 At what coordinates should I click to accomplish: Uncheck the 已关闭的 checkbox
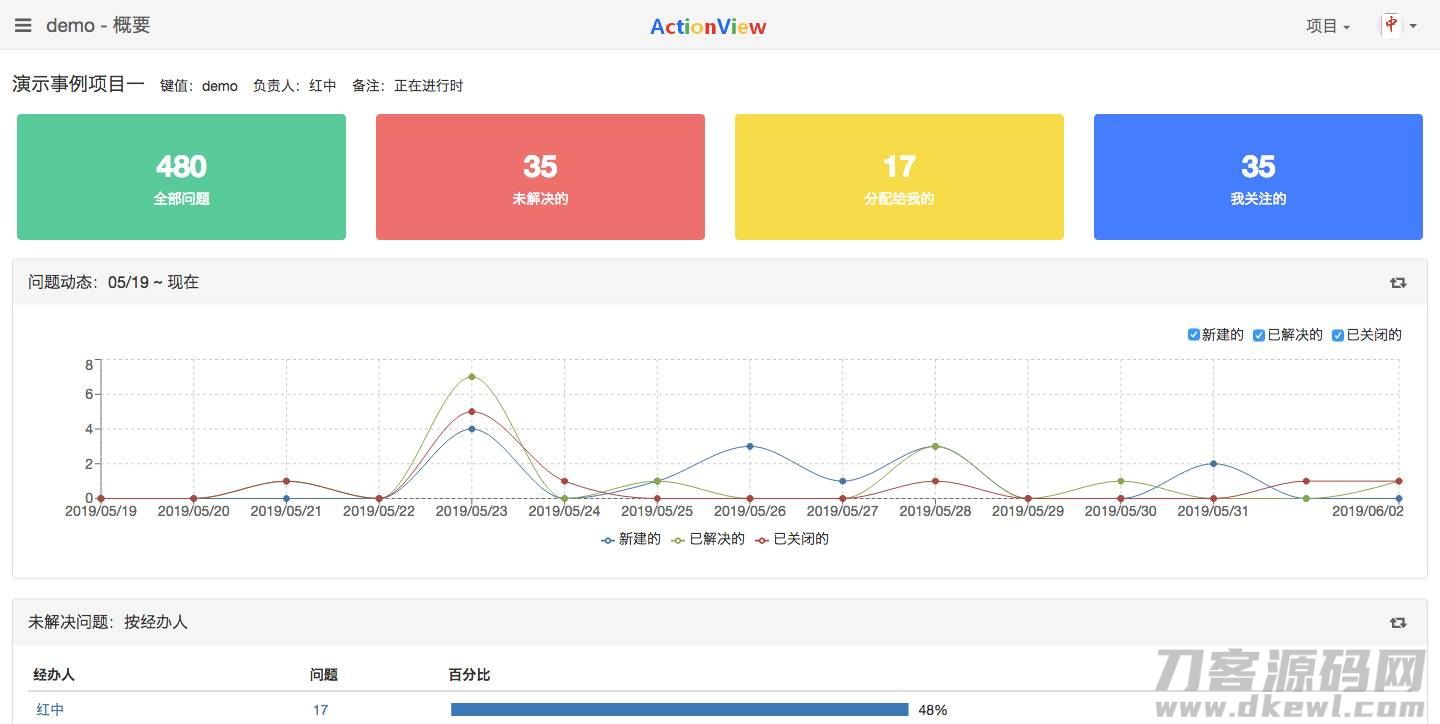(1338, 335)
